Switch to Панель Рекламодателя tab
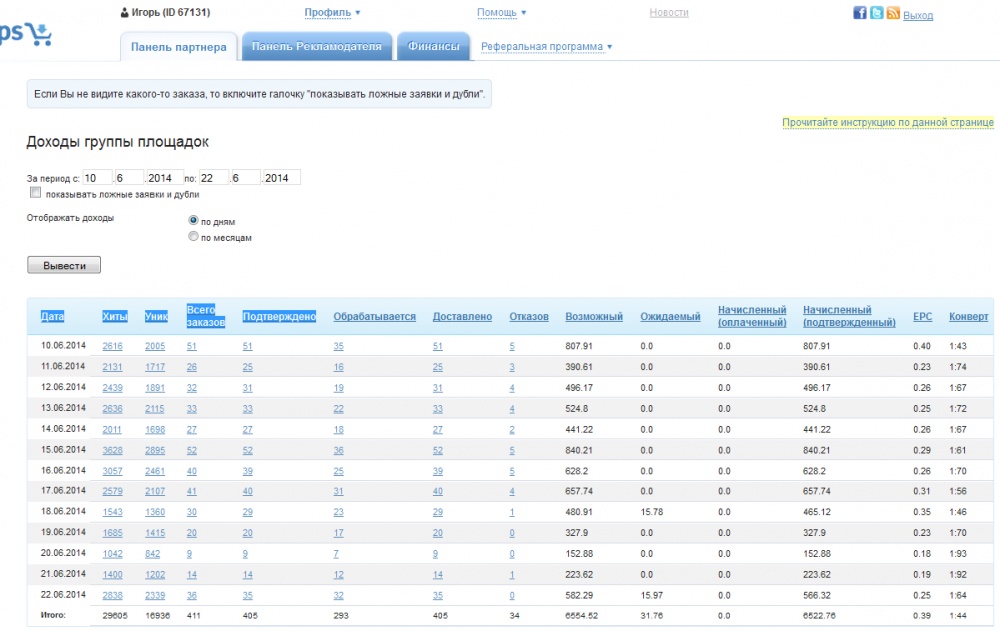This screenshot has height=631, width=1000. point(316,47)
